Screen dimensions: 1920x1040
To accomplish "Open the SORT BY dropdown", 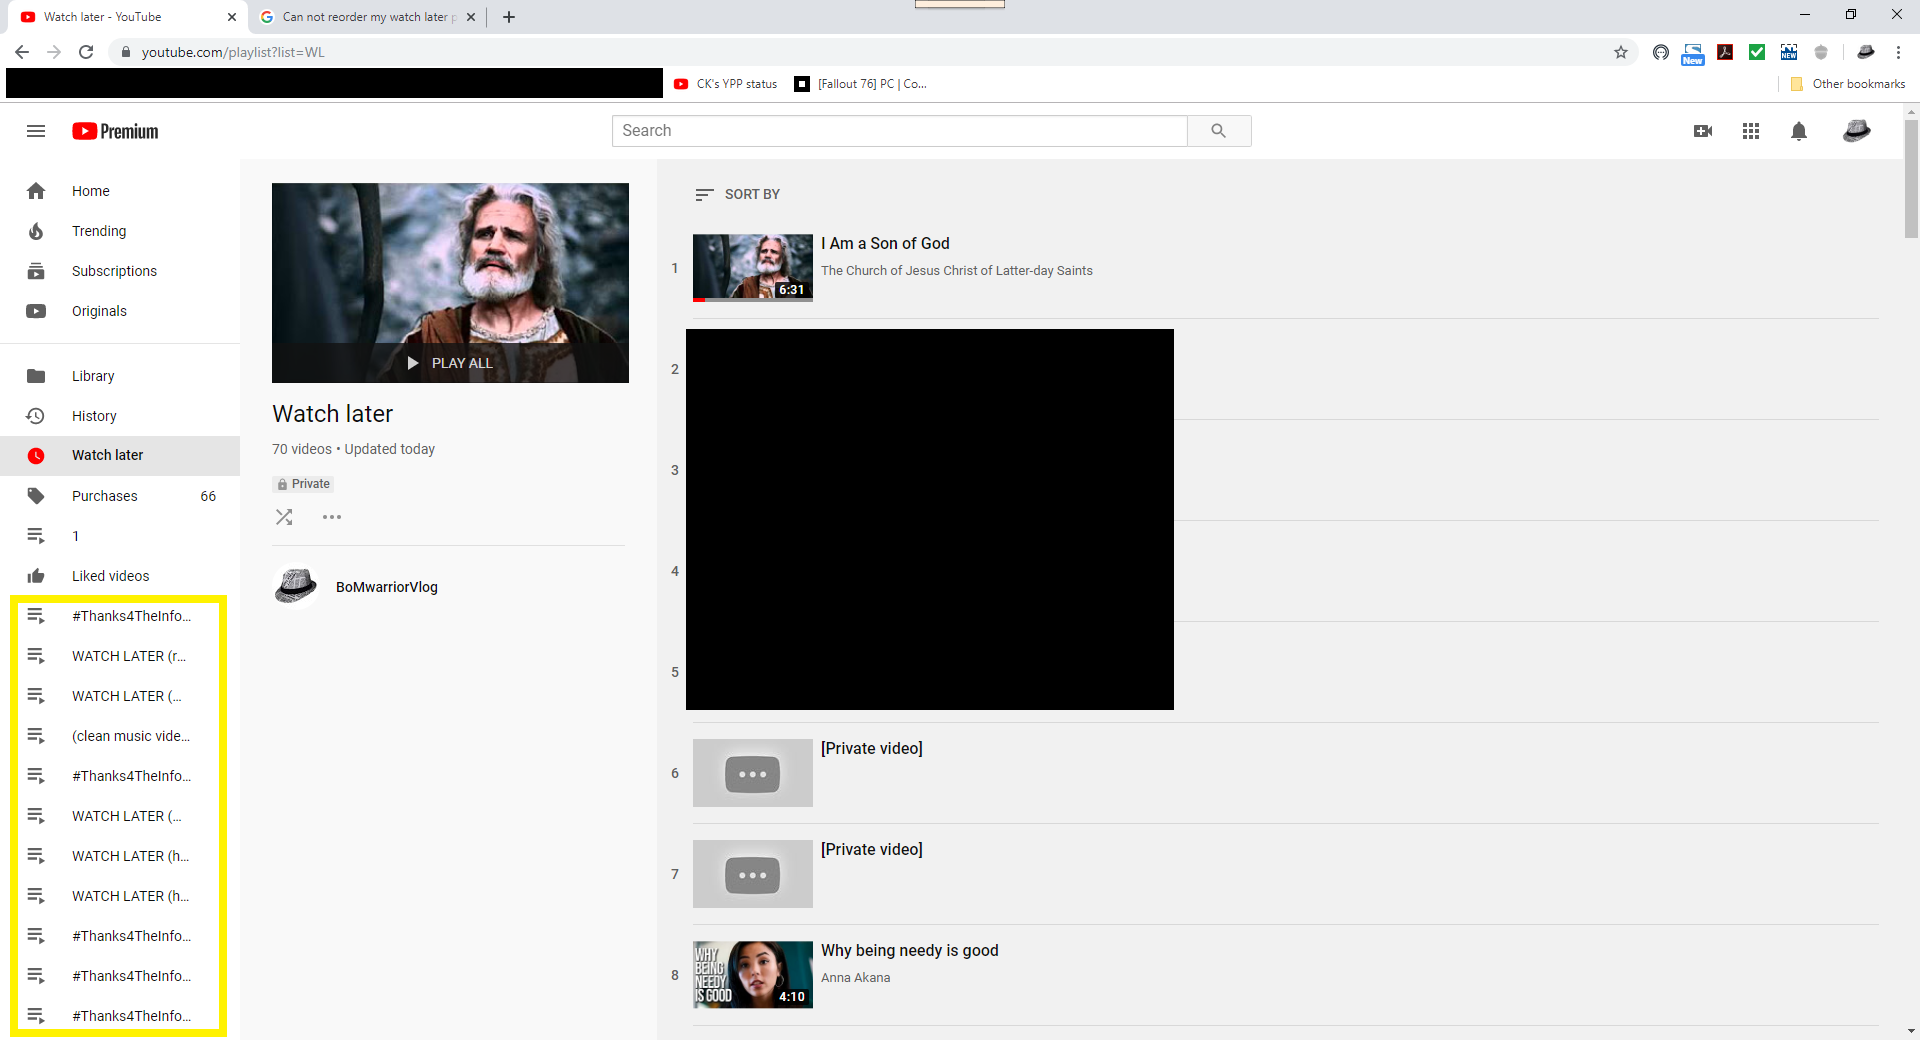I will (x=738, y=194).
